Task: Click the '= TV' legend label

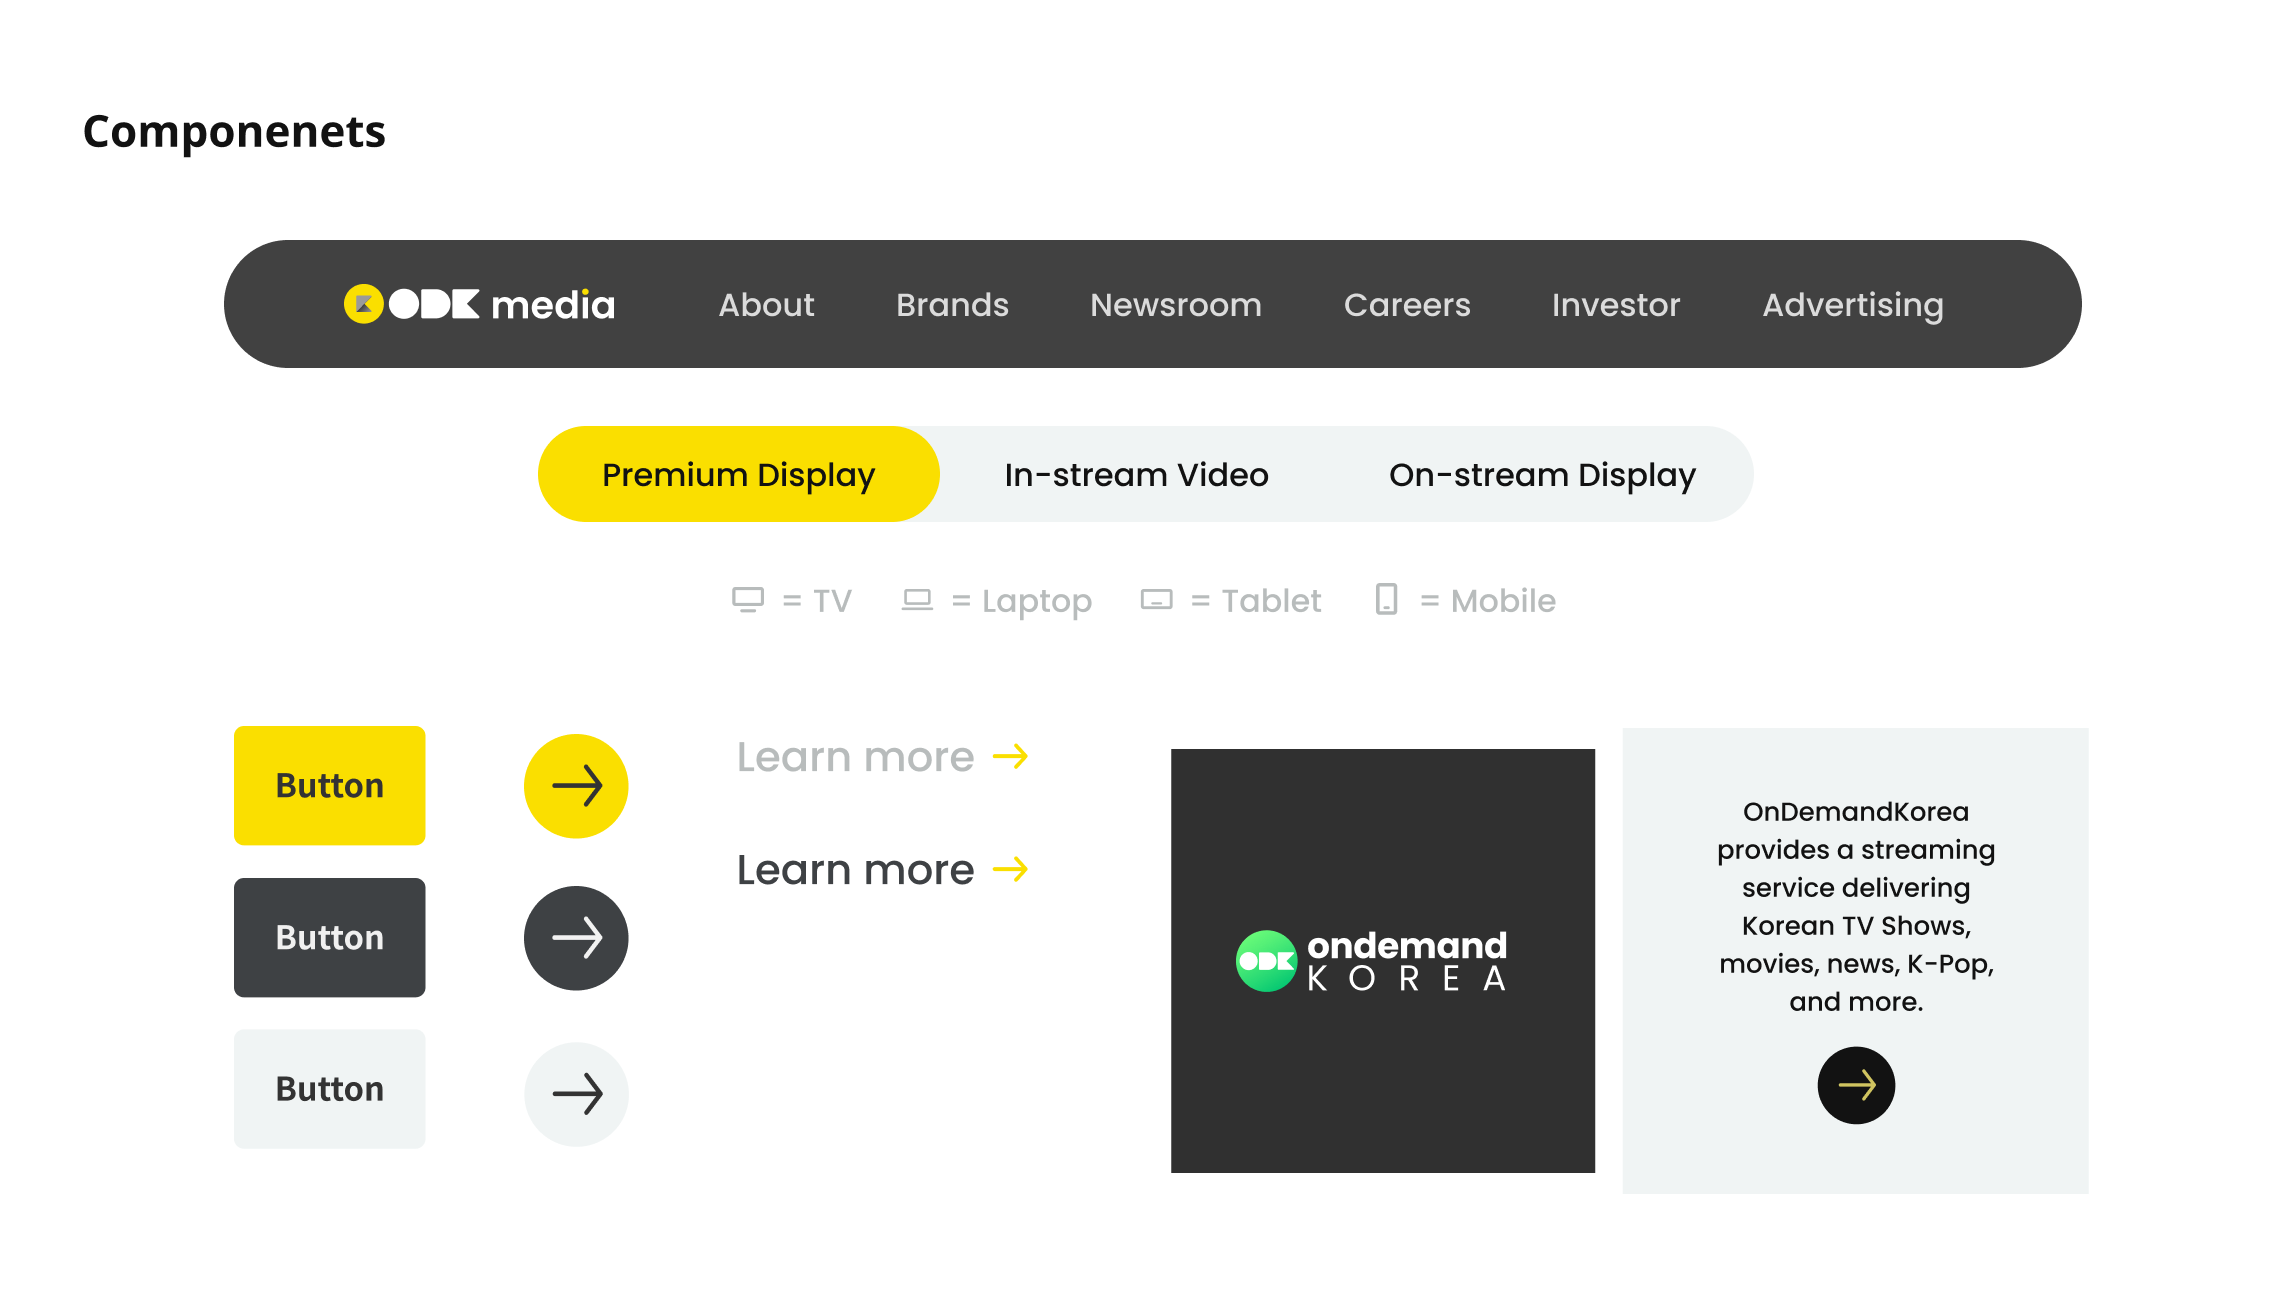Action: [x=817, y=601]
